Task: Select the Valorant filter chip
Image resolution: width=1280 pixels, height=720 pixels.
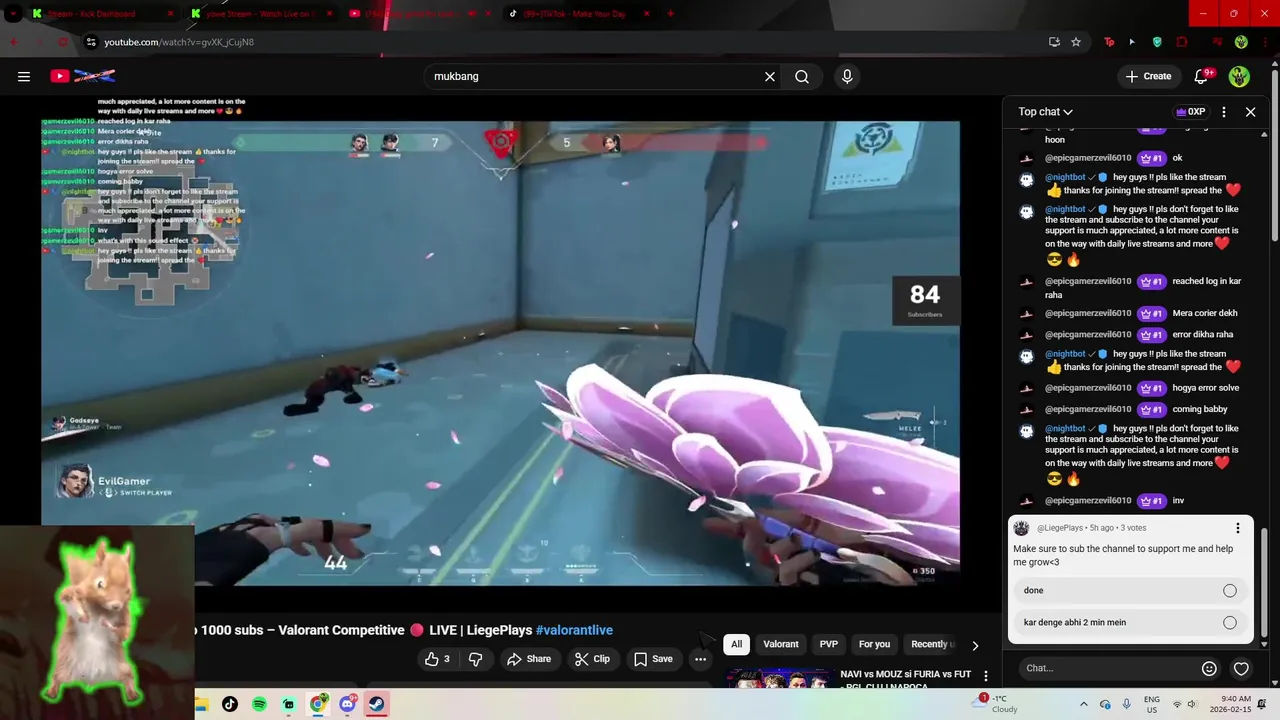Action: pos(781,645)
